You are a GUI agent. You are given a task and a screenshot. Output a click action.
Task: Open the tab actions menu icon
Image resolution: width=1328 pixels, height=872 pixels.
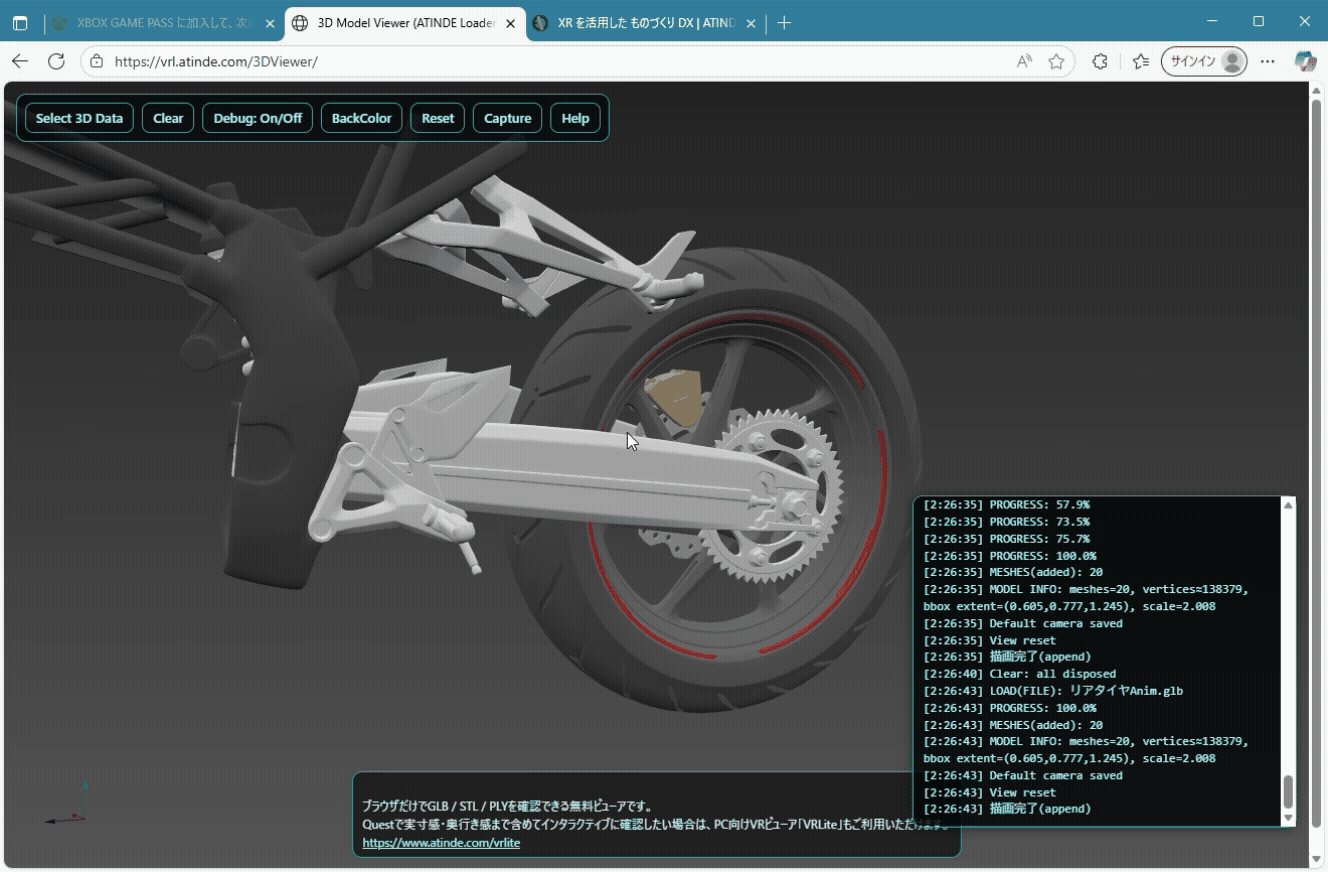20,23
